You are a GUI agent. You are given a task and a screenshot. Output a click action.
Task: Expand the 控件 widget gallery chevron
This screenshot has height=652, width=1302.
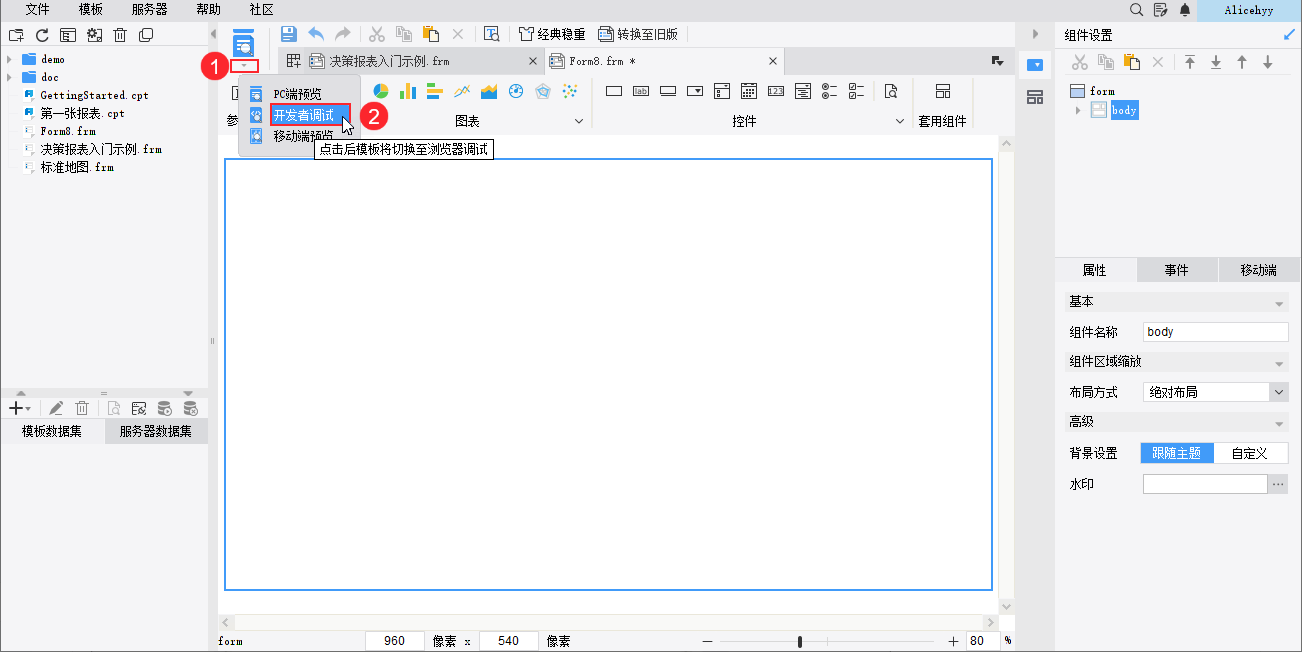(x=899, y=121)
